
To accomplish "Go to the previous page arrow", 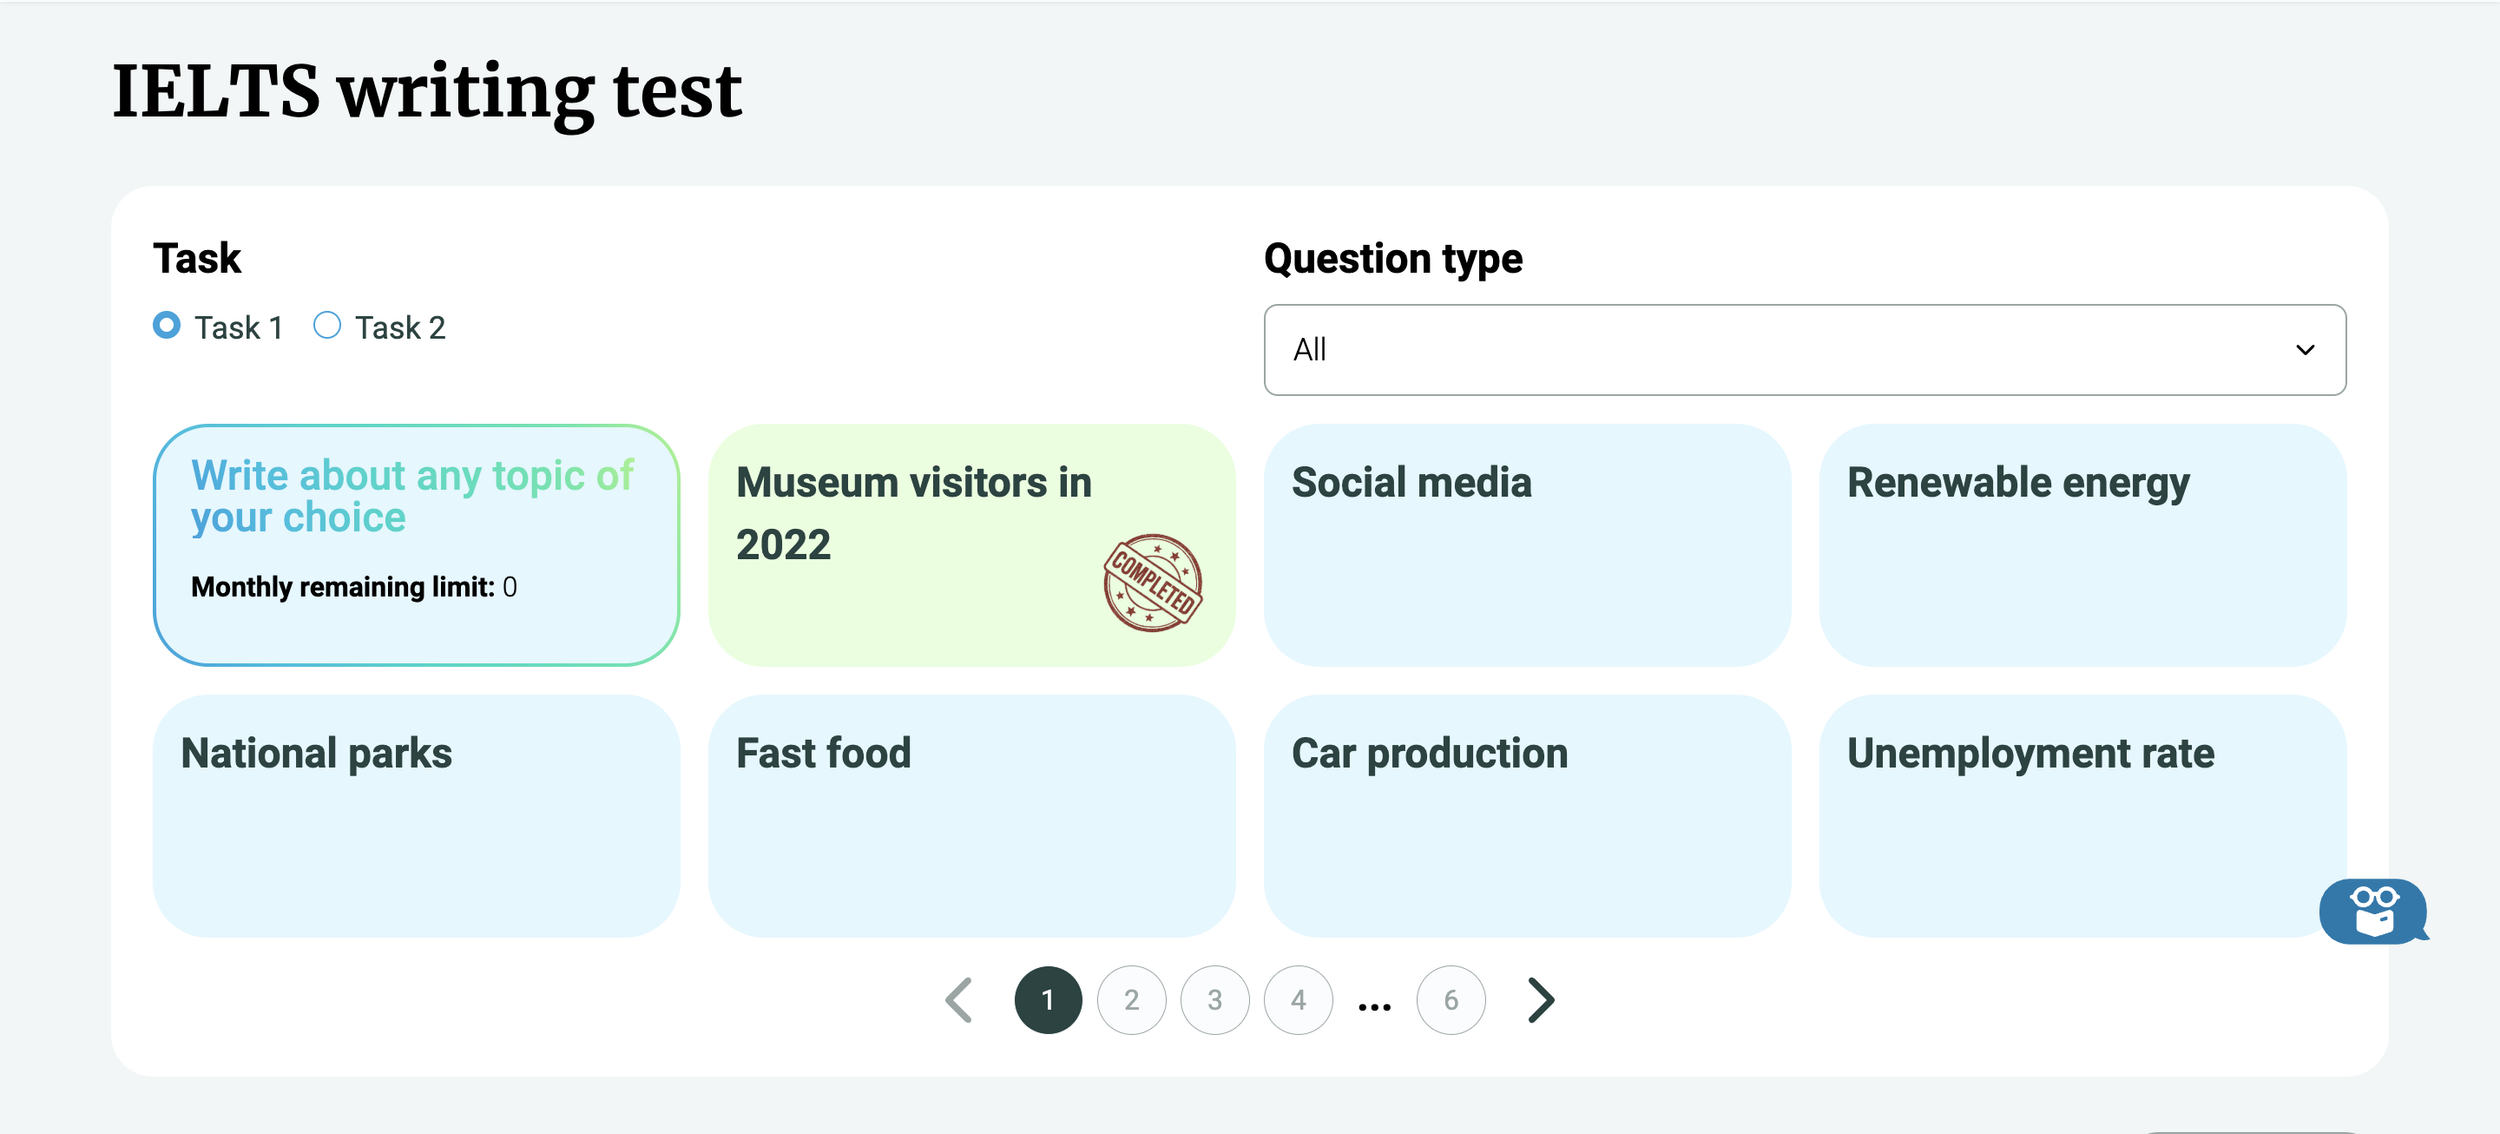I will 960,1000.
